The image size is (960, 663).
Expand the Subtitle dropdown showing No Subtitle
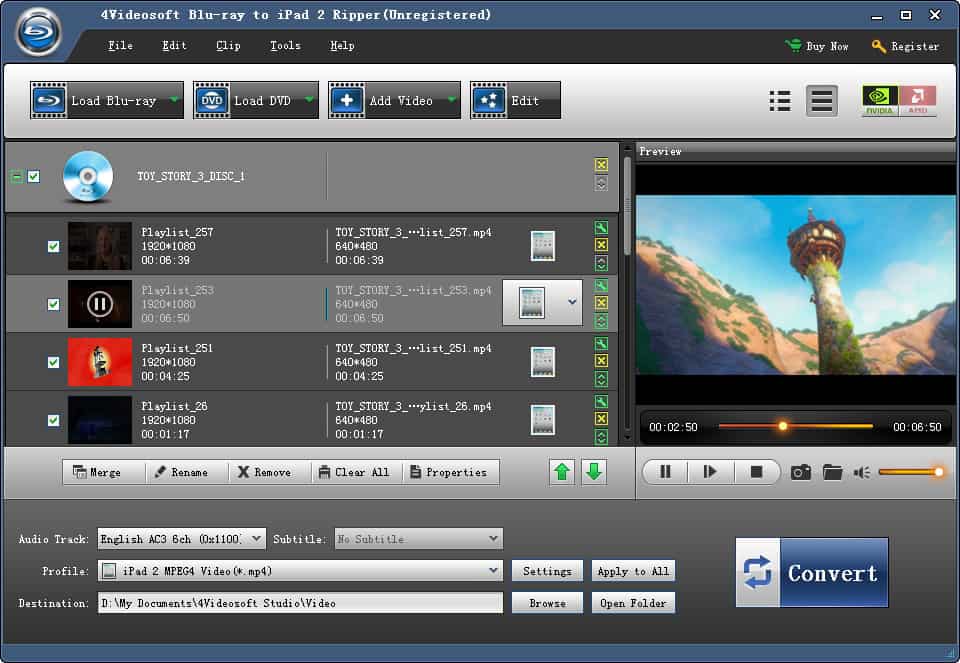pyautogui.click(x=418, y=538)
